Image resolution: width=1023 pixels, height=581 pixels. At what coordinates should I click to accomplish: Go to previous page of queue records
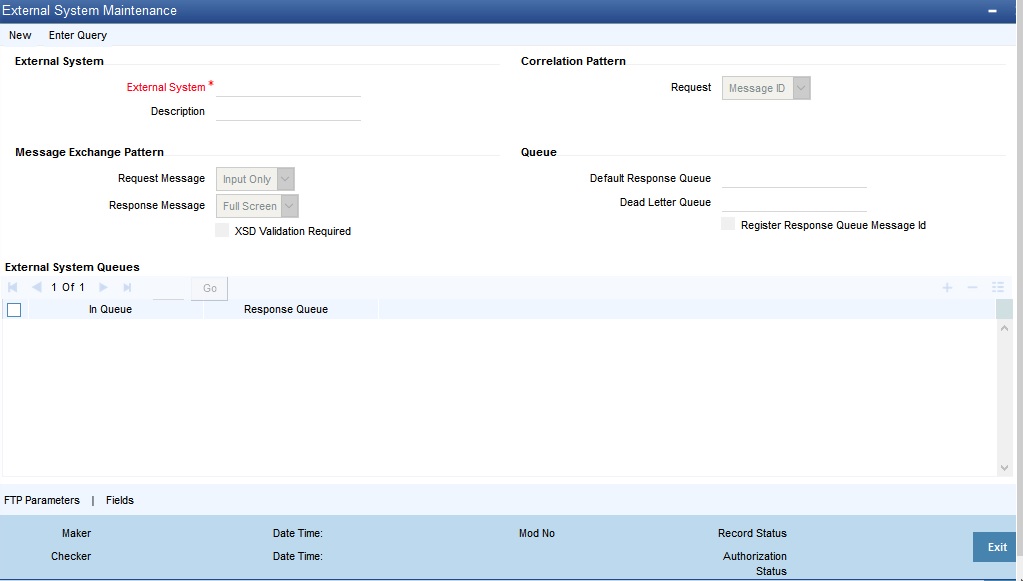coord(37,288)
